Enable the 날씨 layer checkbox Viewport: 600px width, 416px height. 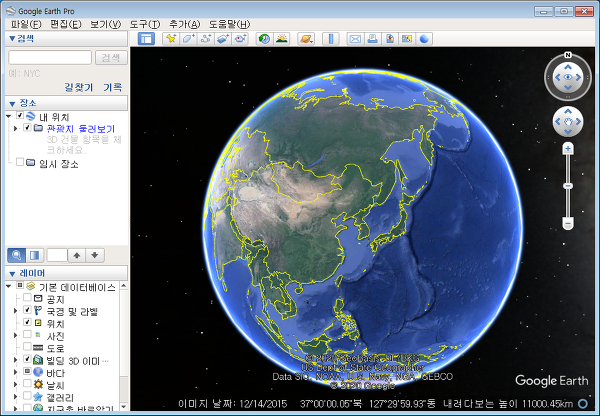tap(27, 383)
